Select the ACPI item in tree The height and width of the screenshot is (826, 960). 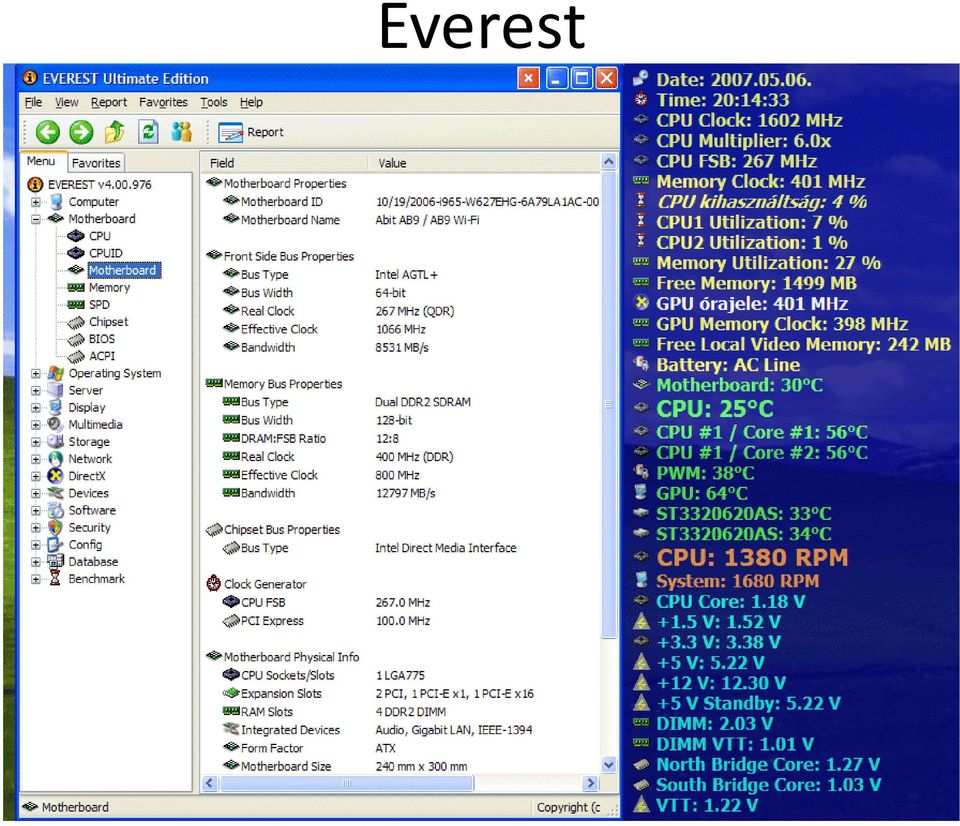point(102,356)
